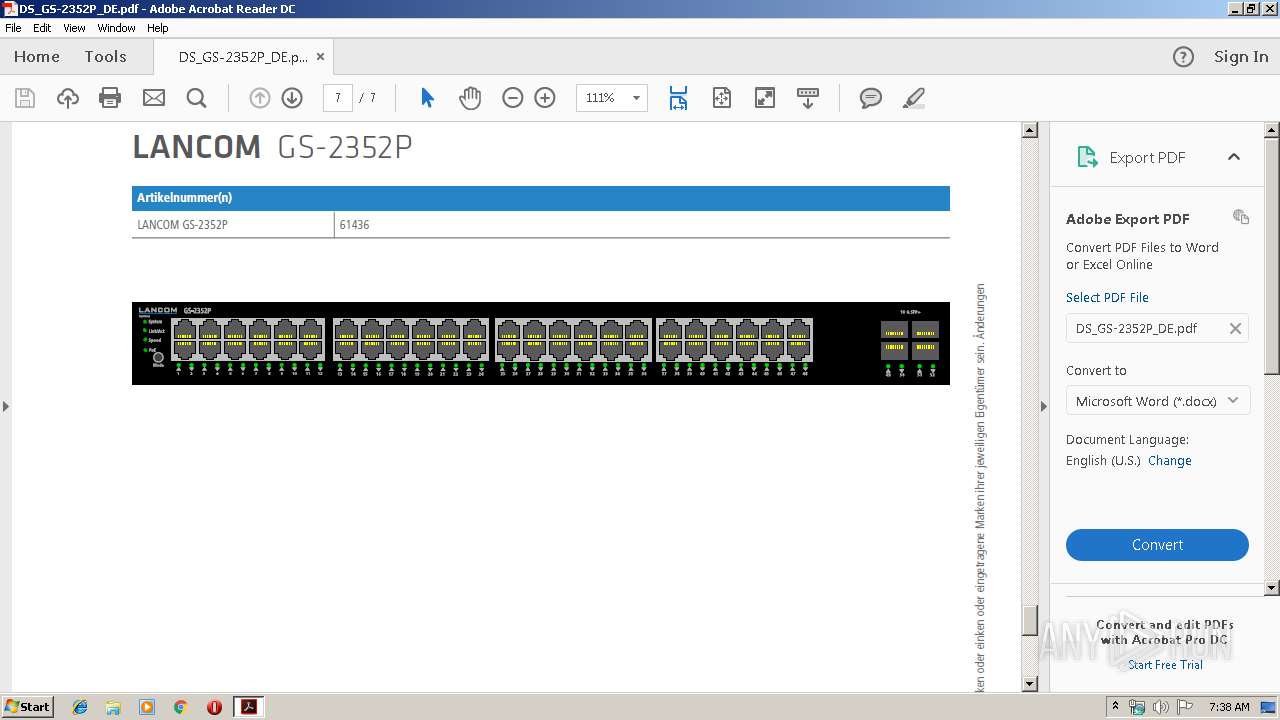This screenshot has width=1280, height=720.
Task: Click the copy icon beside Adobe Export PDF
Action: 1241,217
